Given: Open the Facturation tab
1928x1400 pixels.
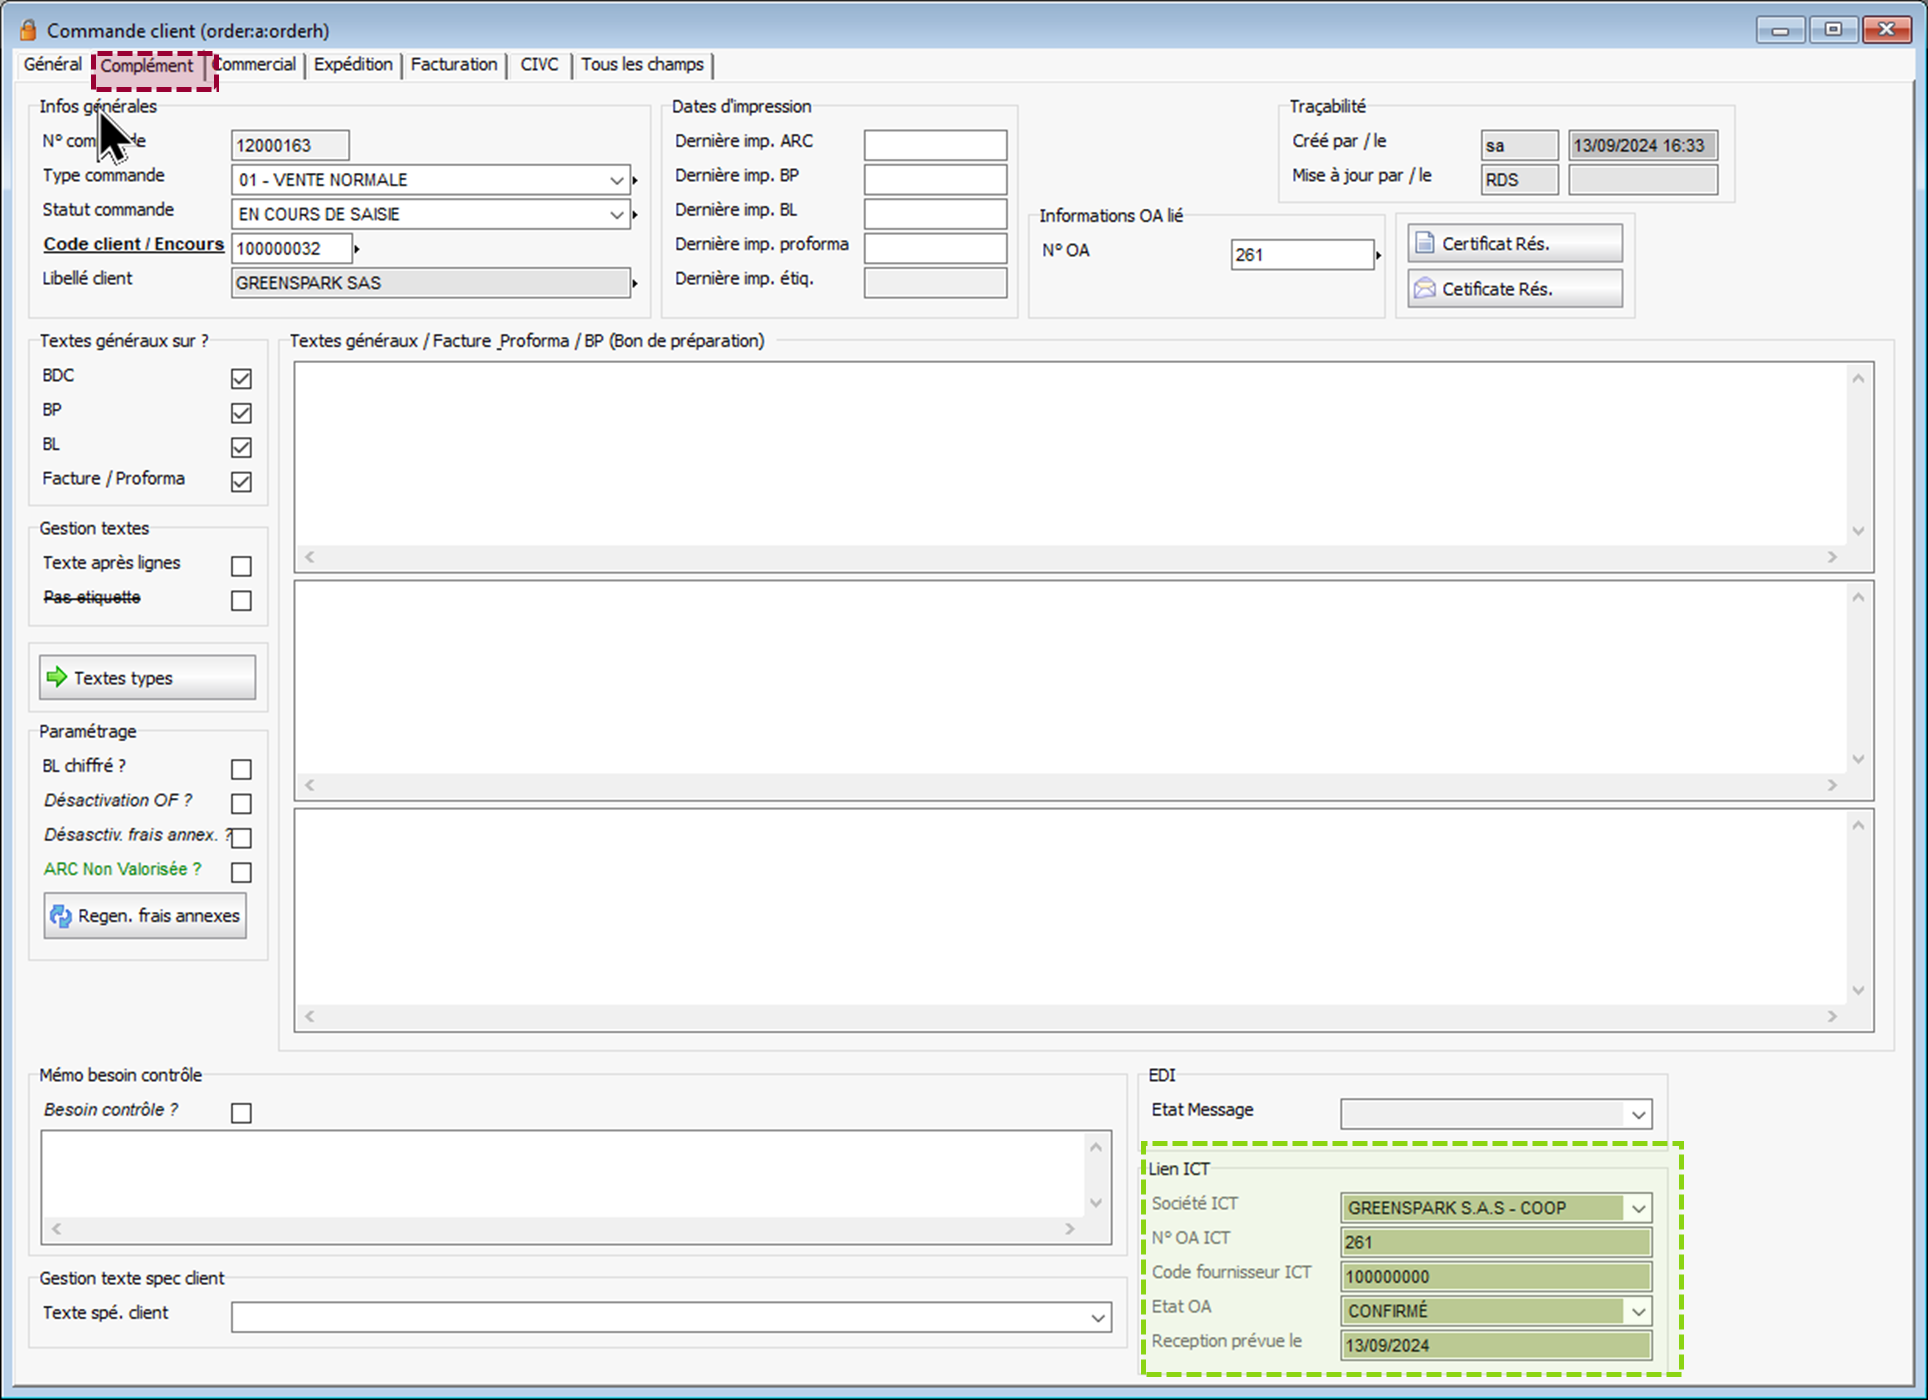Looking at the screenshot, I should (x=453, y=65).
